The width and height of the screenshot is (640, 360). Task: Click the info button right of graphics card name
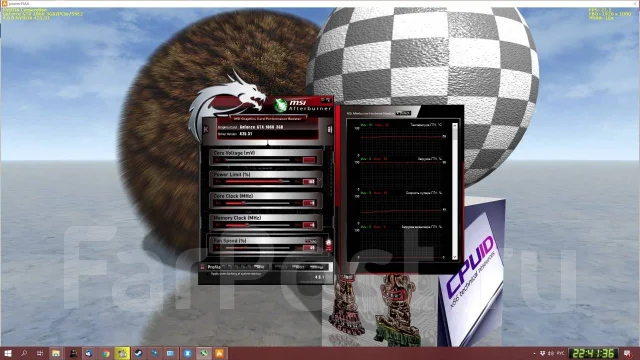330,129
